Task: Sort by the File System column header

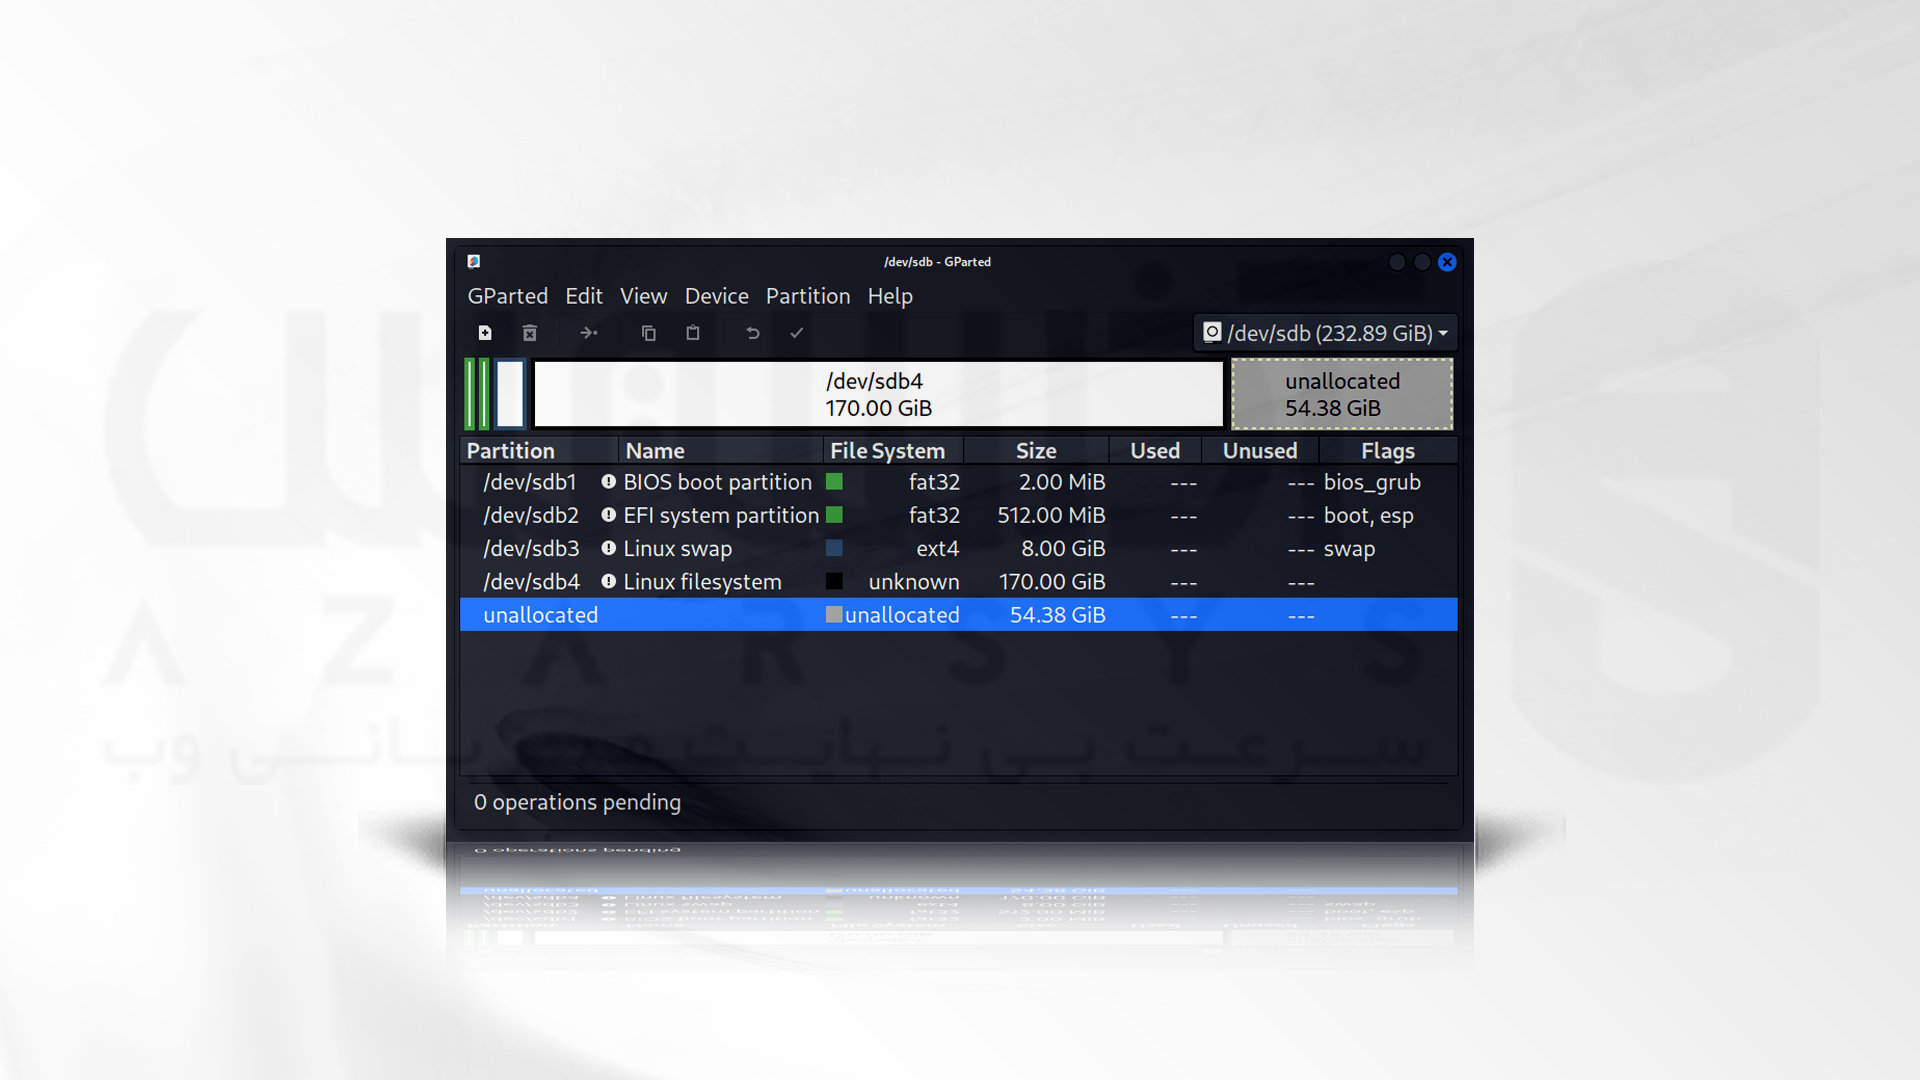Action: click(894, 451)
